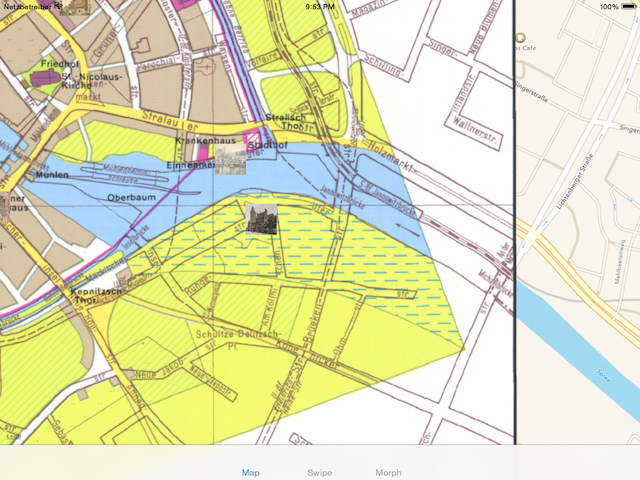This screenshot has height=480, width=640.
Task: Tap the 'Krankenhaus' map label
Action: tap(205, 140)
